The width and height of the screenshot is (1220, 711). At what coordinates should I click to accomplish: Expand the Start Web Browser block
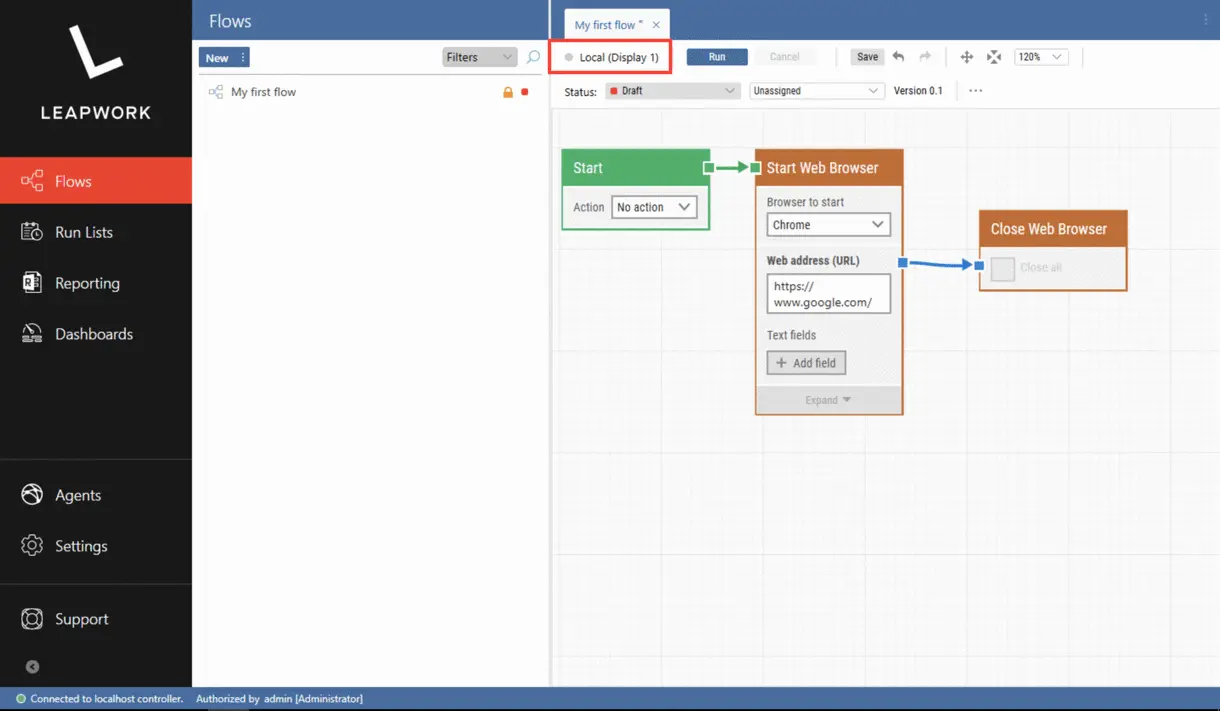tap(828, 400)
